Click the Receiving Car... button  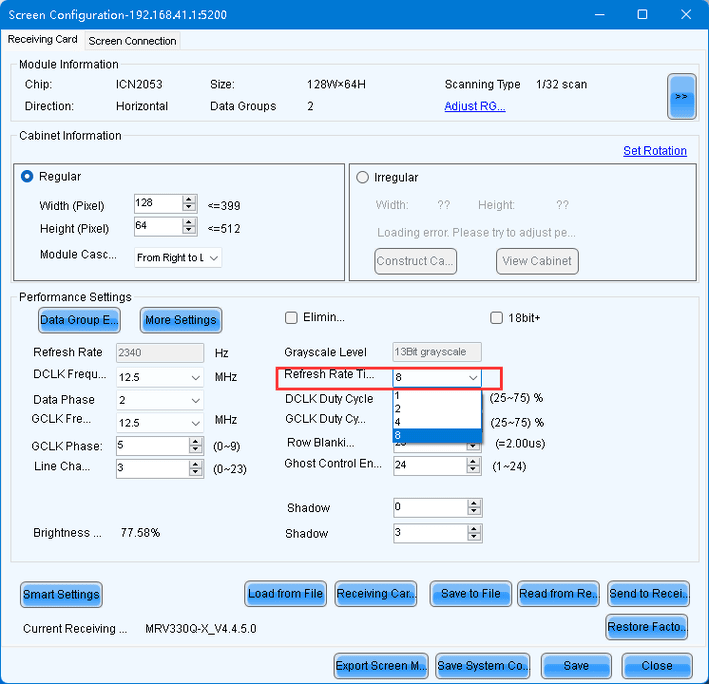tap(376, 594)
